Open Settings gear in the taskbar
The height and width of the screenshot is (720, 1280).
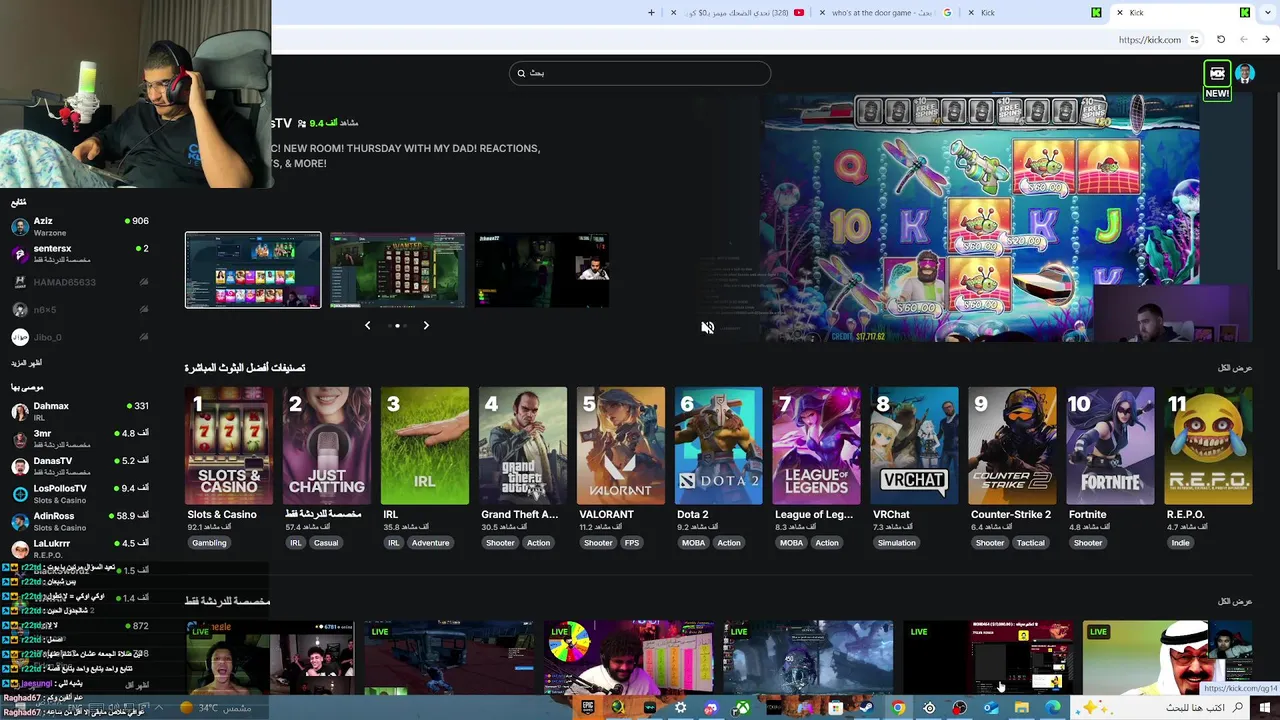point(681,708)
